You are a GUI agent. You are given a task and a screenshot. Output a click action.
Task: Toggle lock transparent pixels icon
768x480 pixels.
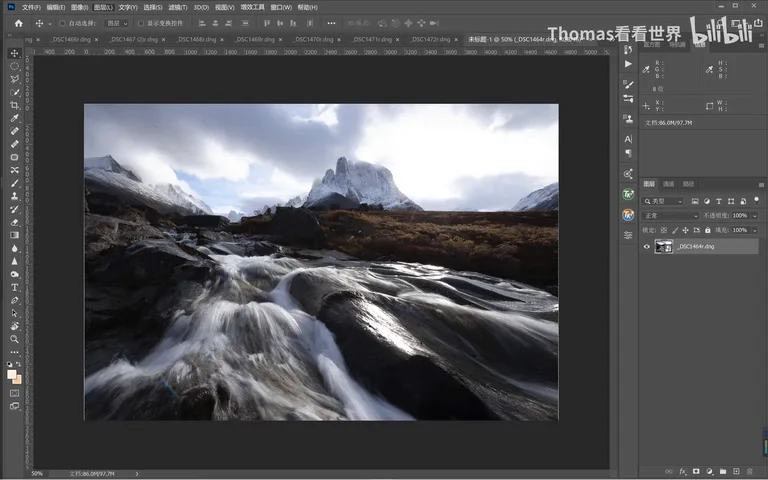(664, 230)
